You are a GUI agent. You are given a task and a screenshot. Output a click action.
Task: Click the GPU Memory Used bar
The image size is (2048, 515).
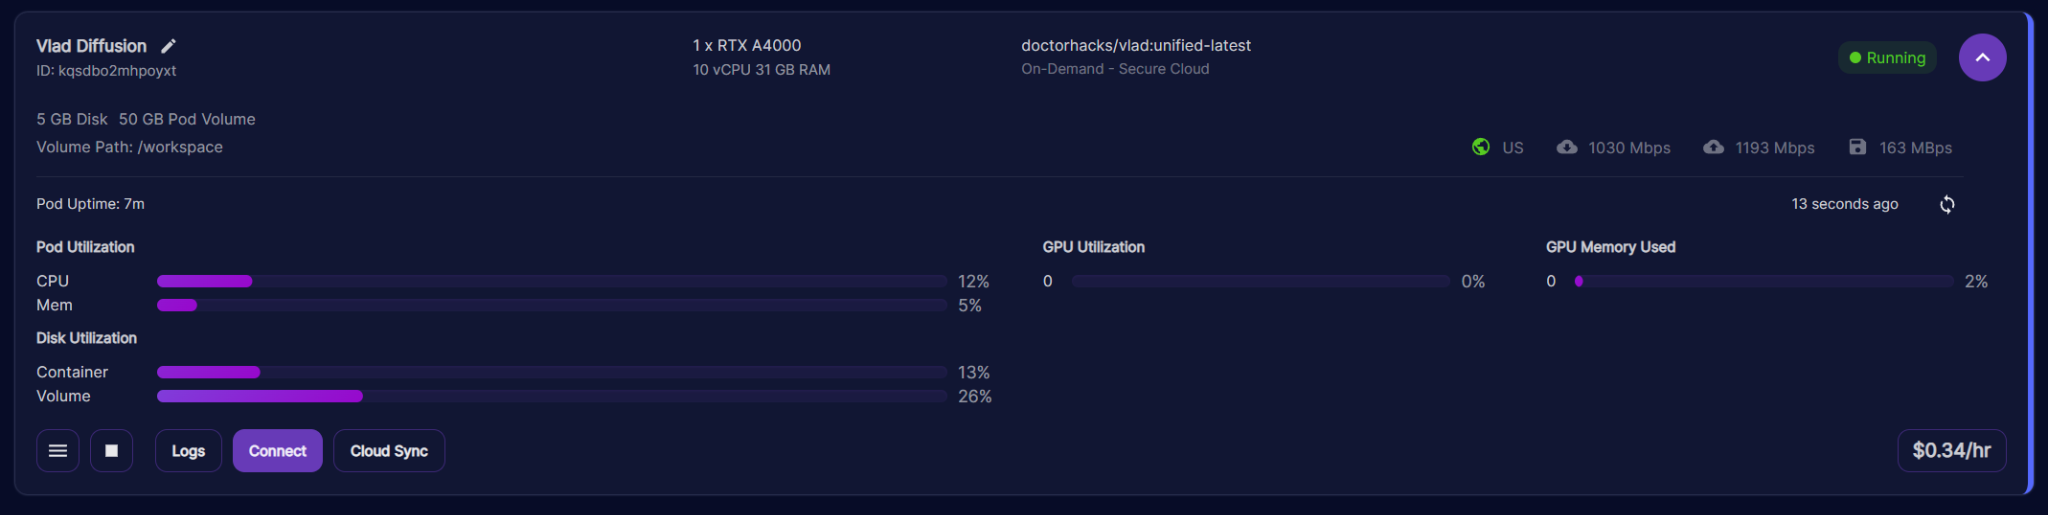point(1764,281)
